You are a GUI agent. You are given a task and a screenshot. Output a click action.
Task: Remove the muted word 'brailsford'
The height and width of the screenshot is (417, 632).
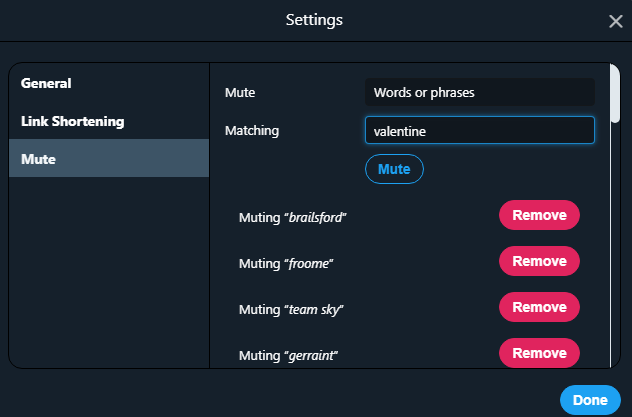(539, 215)
